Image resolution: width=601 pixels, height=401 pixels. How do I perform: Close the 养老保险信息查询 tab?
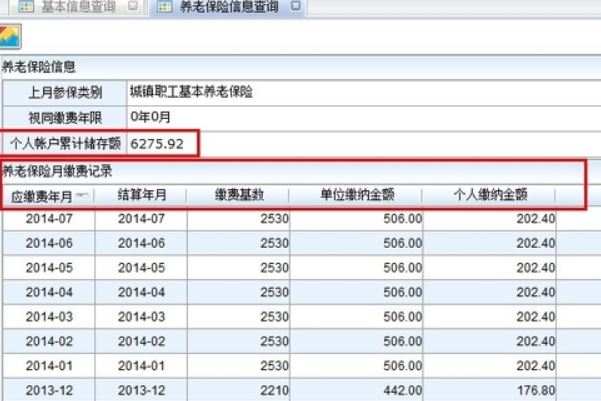(x=296, y=6)
